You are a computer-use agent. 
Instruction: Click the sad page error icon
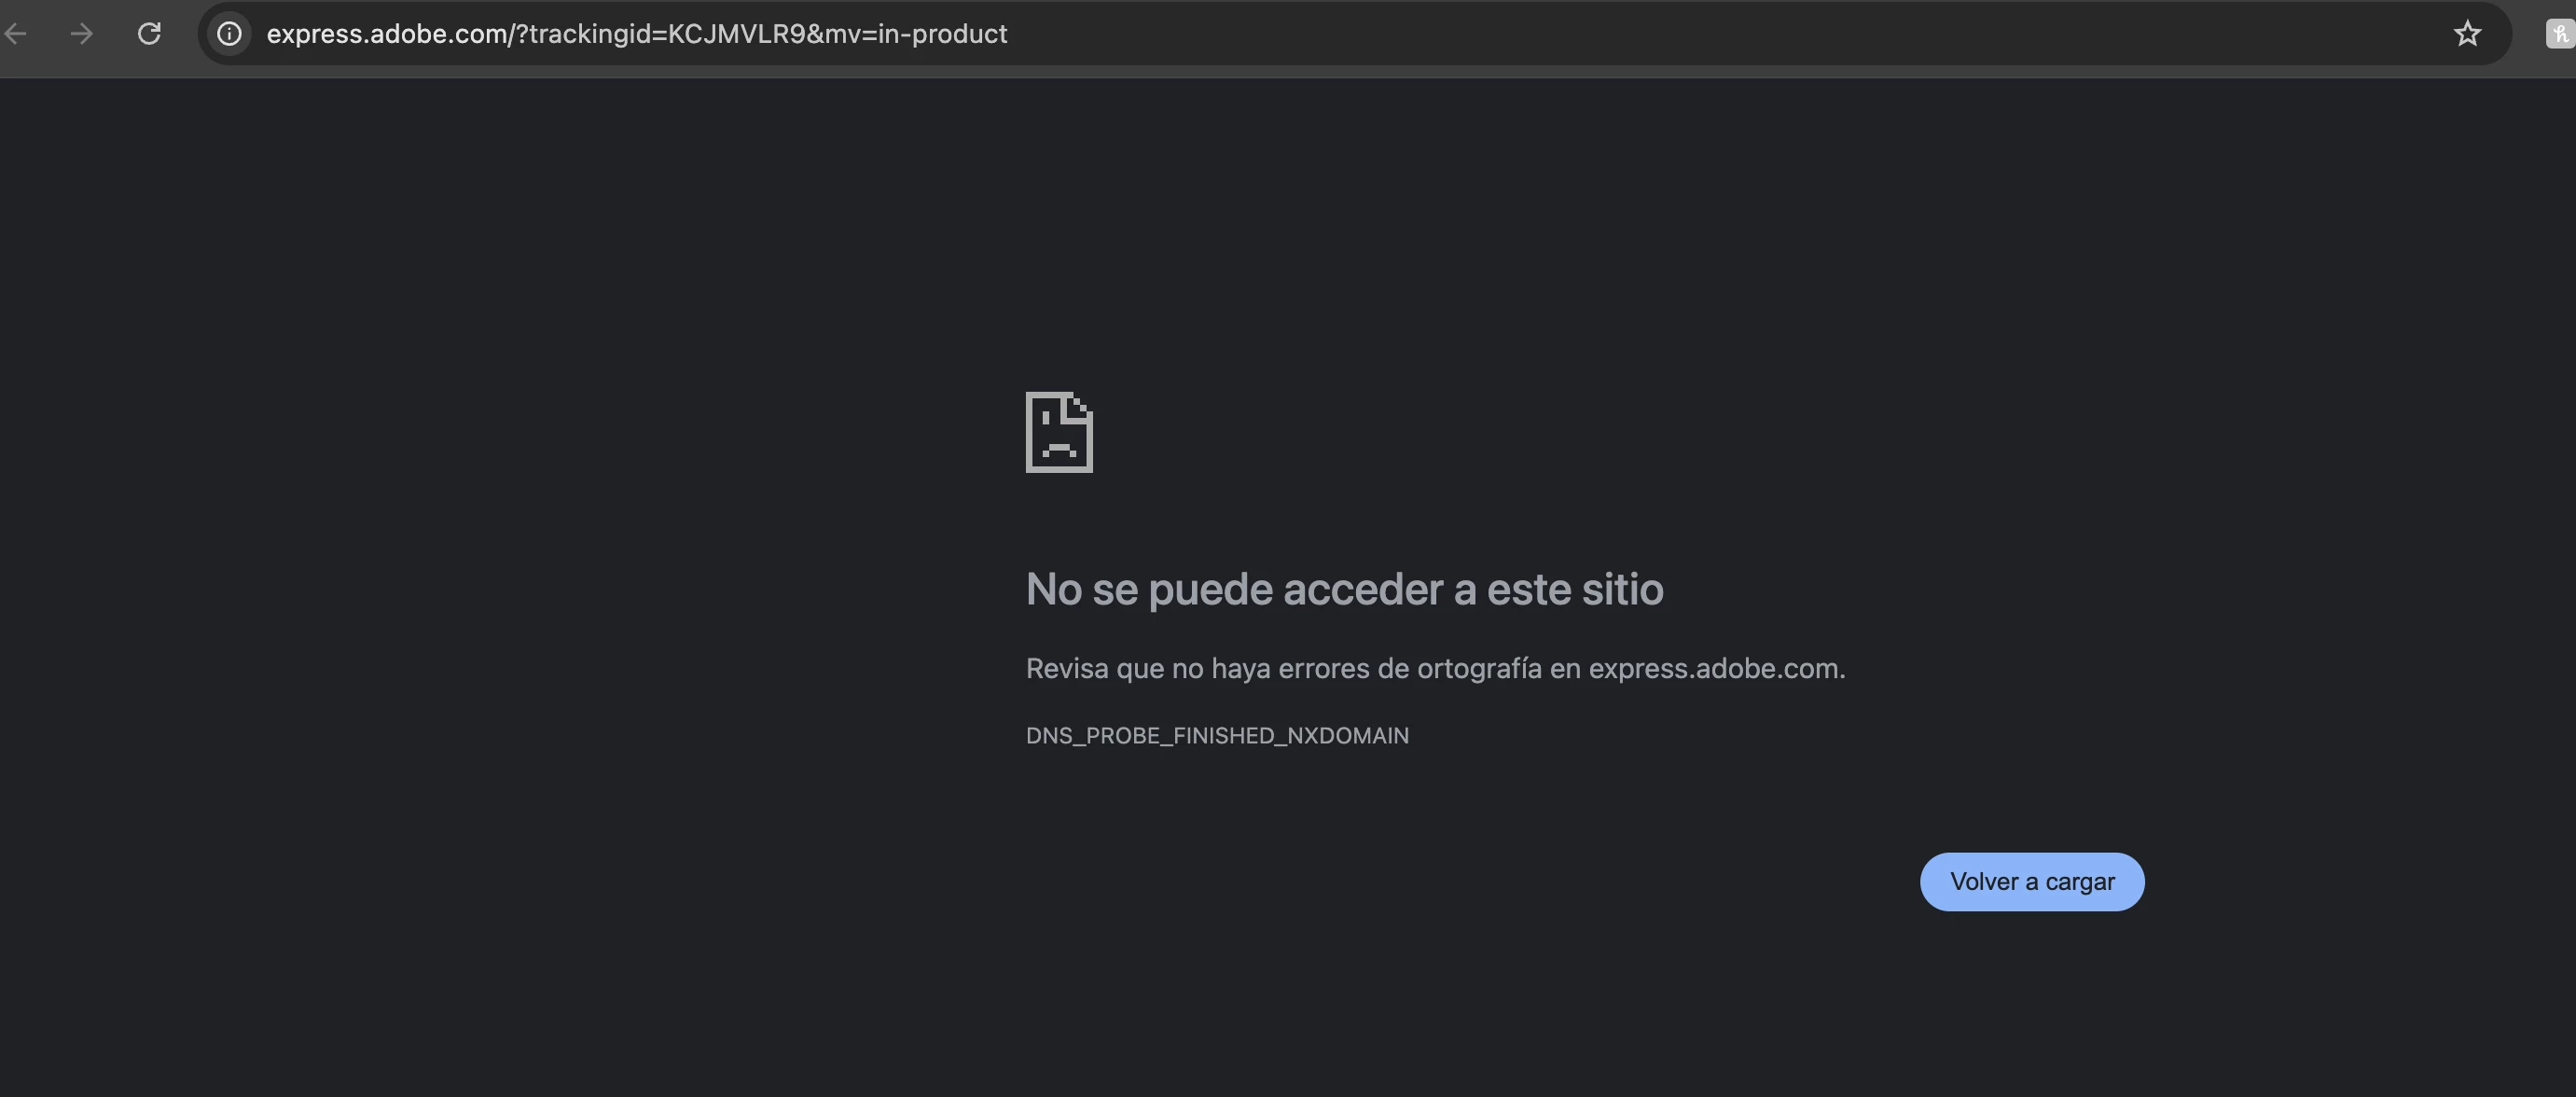1059,432
